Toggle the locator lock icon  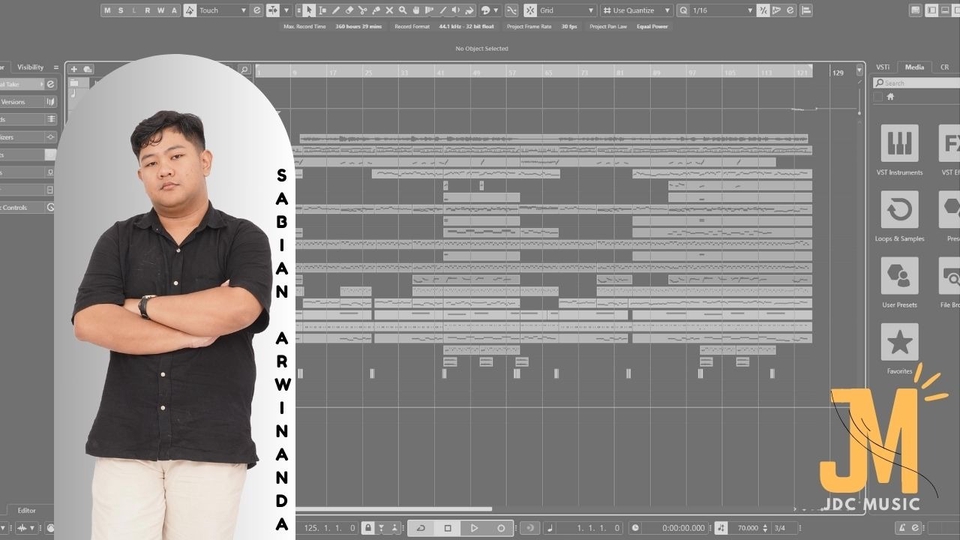coord(368,528)
